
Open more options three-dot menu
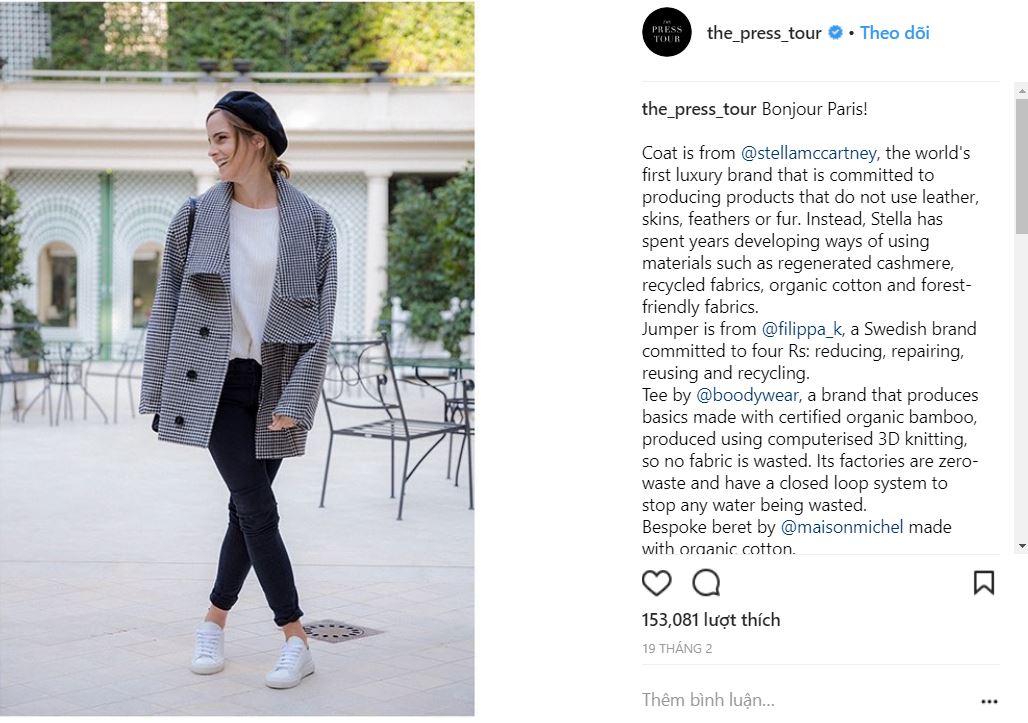point(989,701)
